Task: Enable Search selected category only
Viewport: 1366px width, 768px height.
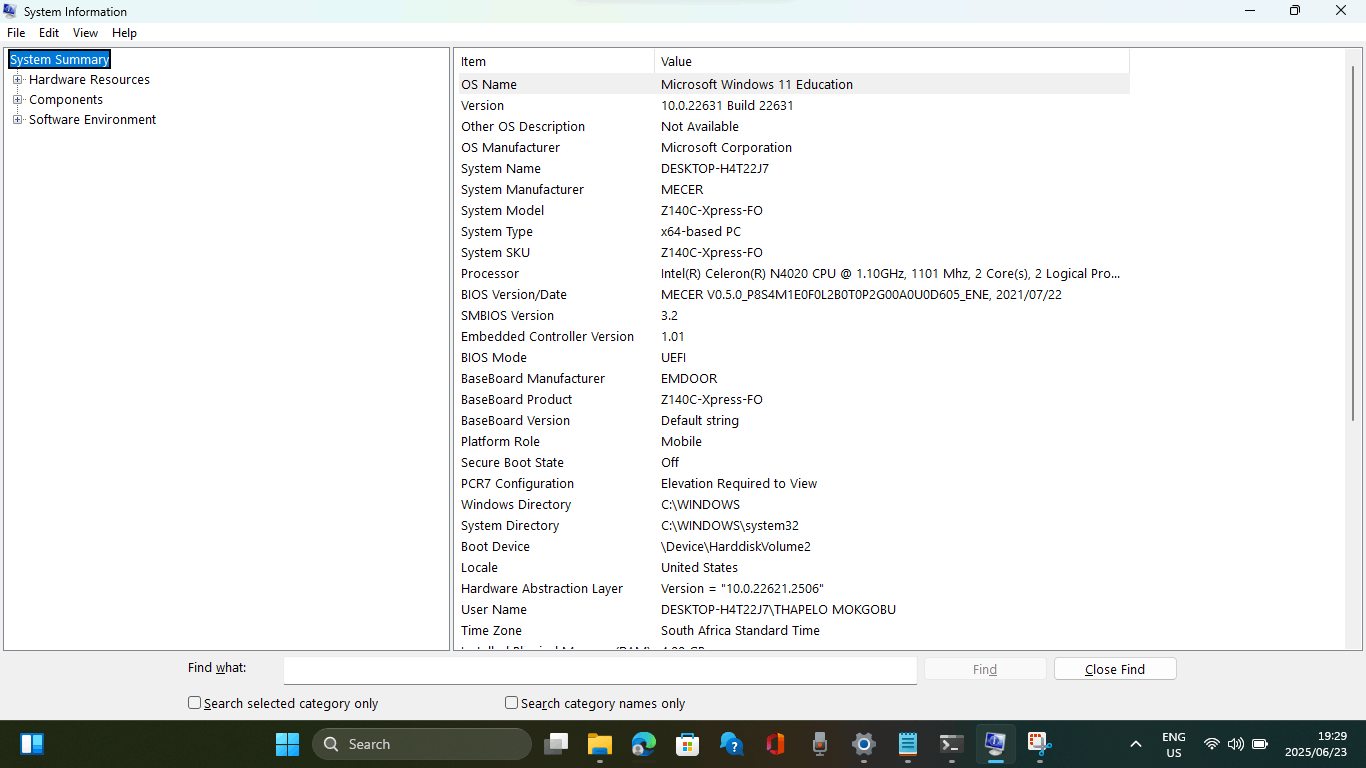Action: point(194,703)
